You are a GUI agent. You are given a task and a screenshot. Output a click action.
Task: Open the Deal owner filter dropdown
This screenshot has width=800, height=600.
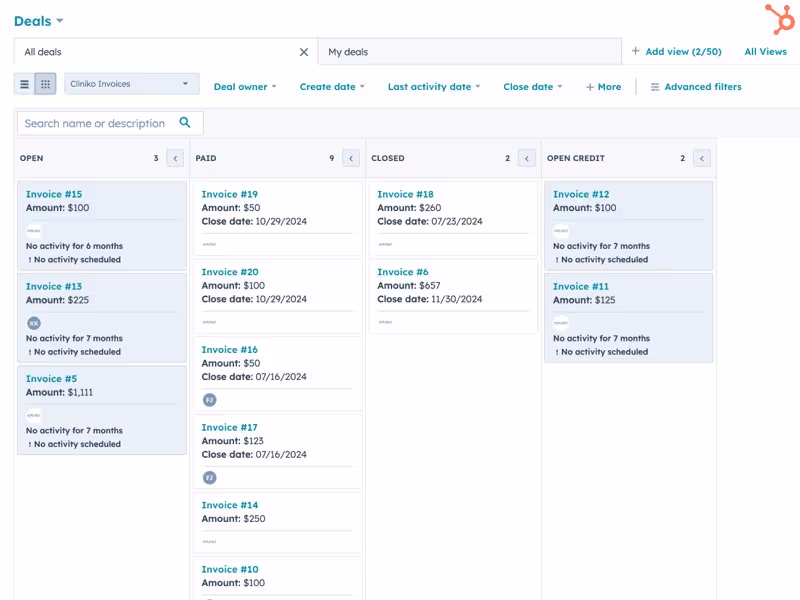click(x=244, y=87)
